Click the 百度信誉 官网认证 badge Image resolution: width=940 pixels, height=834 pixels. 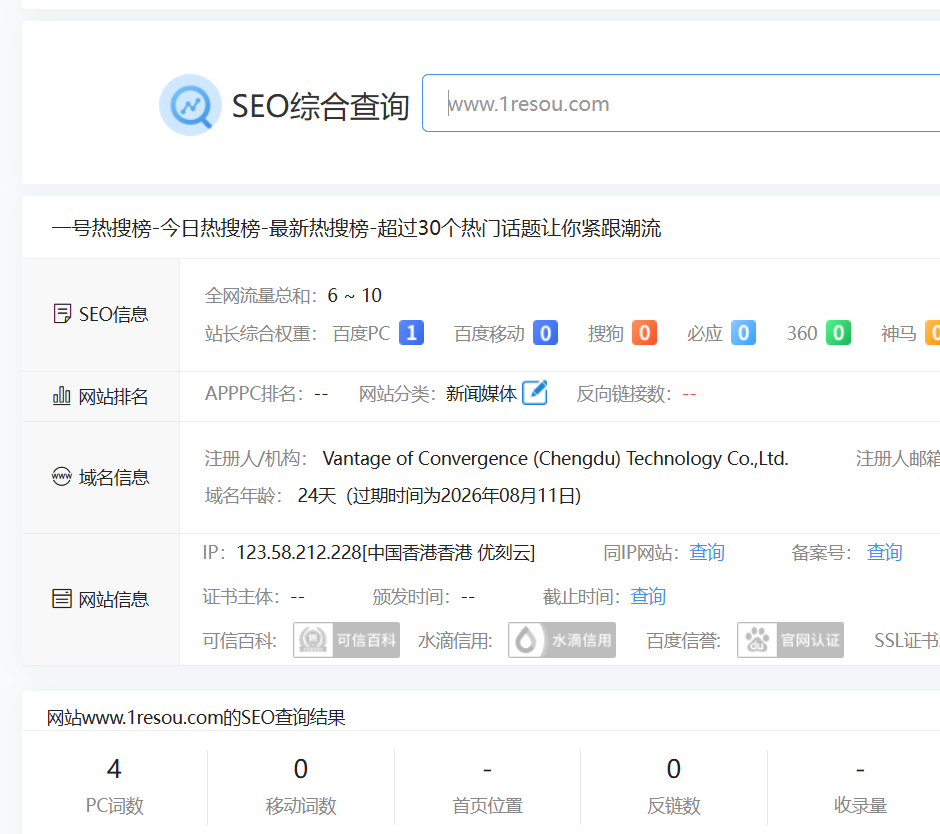point(790,640)
